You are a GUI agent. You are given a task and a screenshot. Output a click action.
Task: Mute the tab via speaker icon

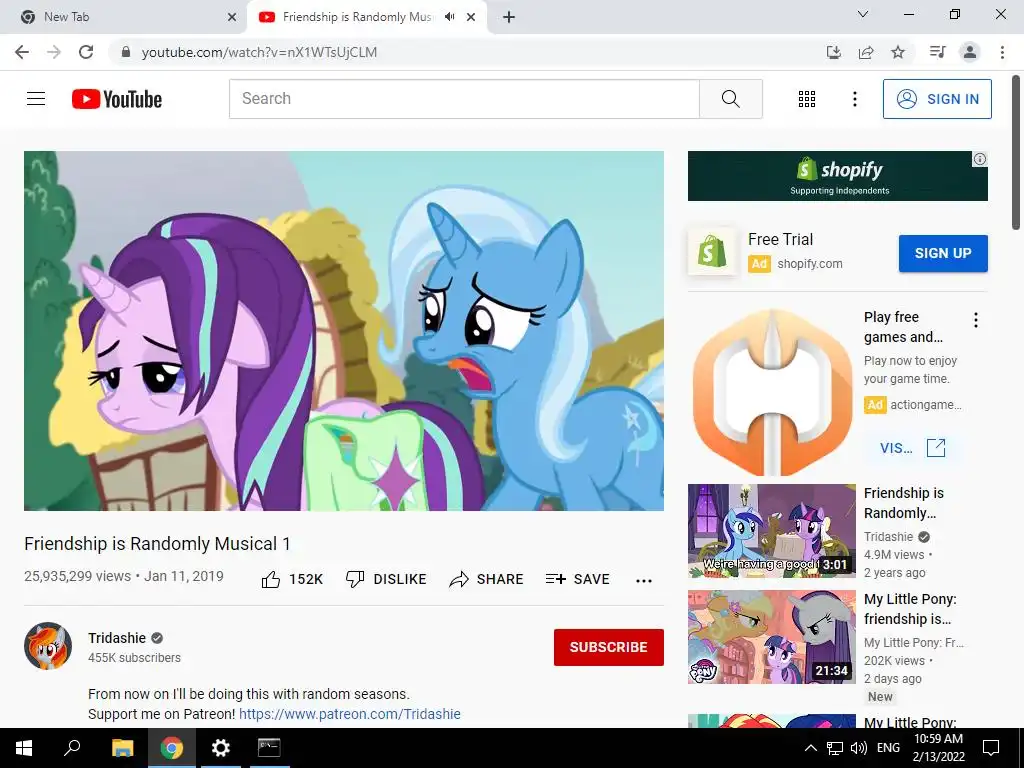click(449, 17)
